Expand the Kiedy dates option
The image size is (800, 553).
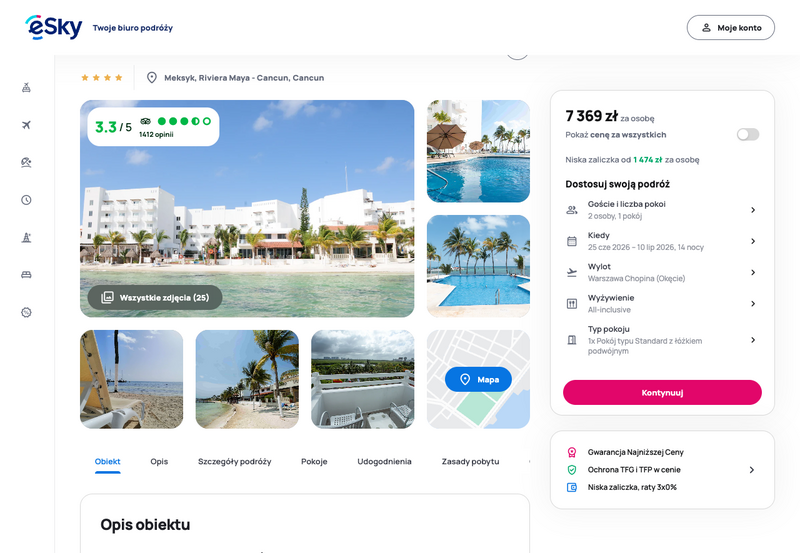pos(662,241)
